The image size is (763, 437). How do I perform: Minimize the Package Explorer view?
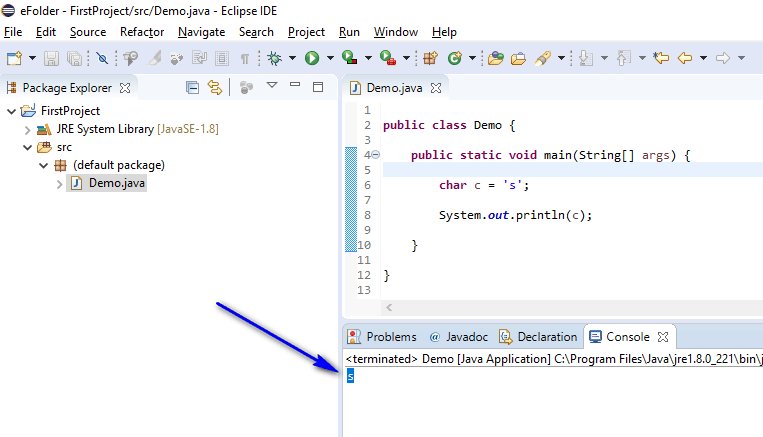click(x=295, y=85)
